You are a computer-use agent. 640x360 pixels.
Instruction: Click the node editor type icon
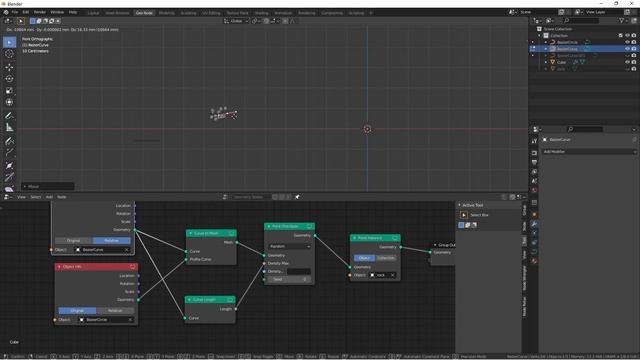[x=7, y=197]
